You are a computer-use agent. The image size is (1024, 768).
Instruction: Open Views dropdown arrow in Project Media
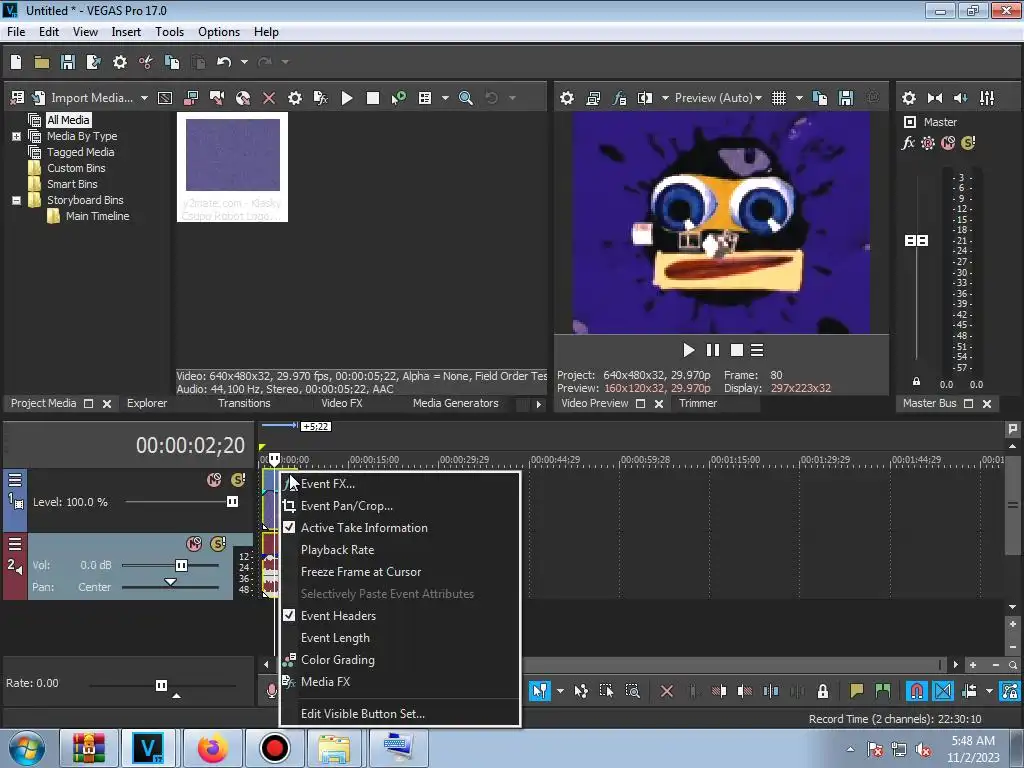(445, 98)
